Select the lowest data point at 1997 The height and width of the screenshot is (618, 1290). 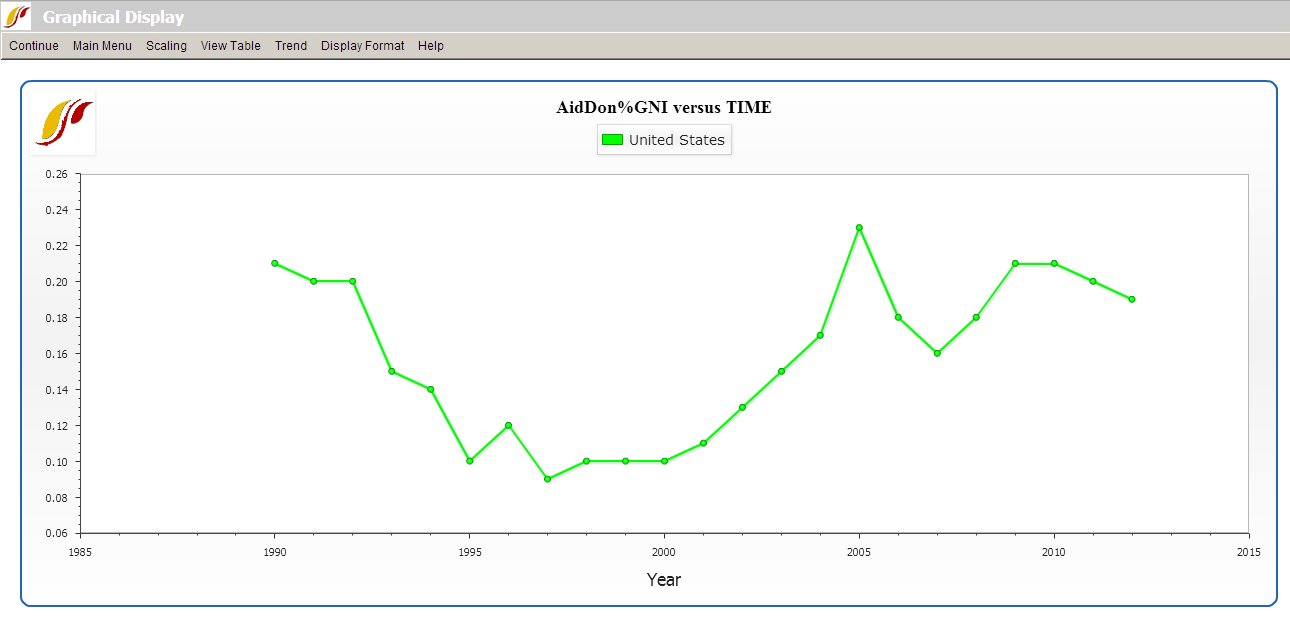click(x=547, y=479)
